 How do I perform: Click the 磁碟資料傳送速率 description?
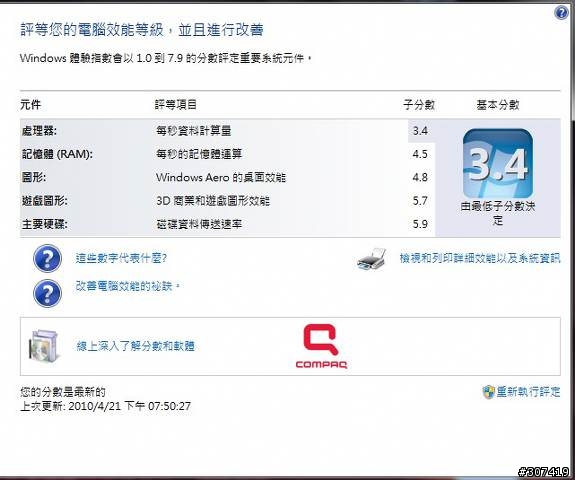(199, 224)
